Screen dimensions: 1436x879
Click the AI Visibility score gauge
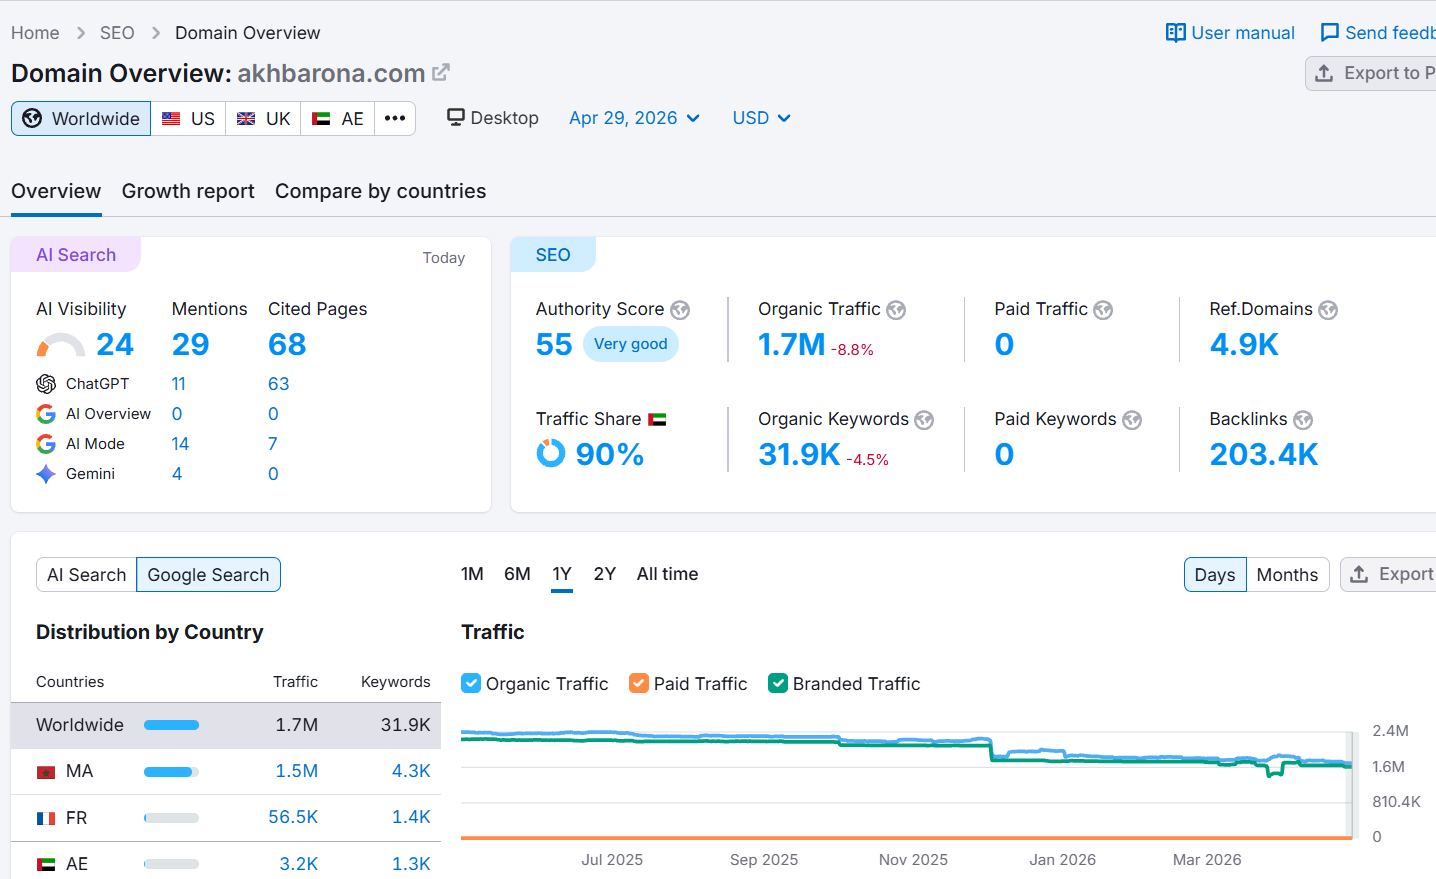click(x=60, y=345)
